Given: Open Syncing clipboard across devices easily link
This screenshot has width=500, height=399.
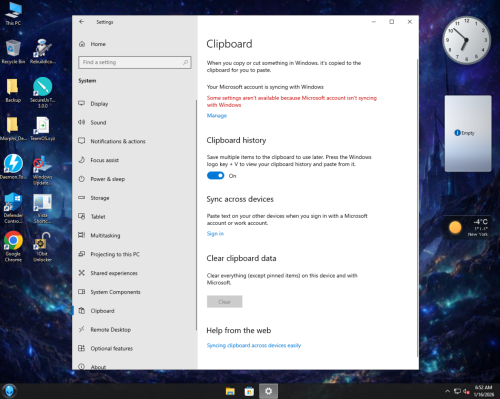Looking at the screenshot, I should coord(254,345).
